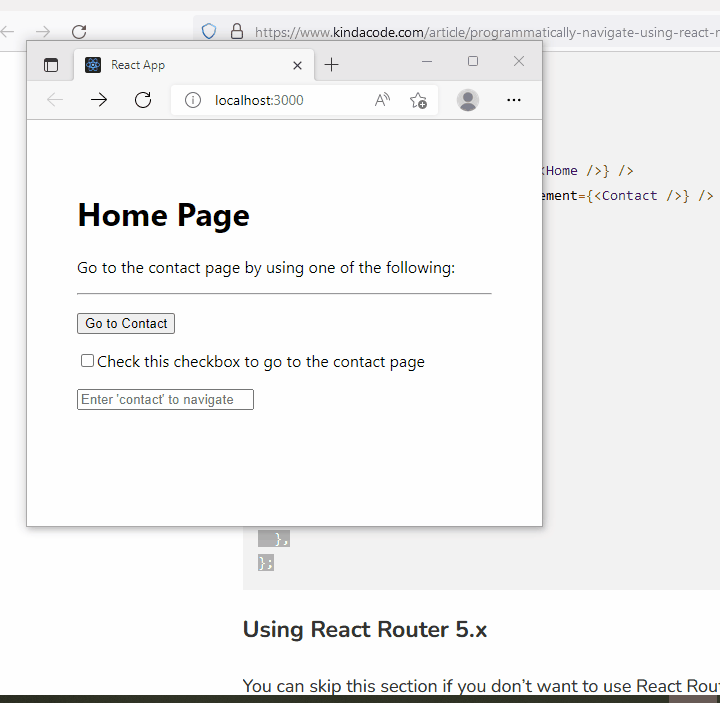Open the Edge profile avatar

pyautogui.click(x=467, y=100)
